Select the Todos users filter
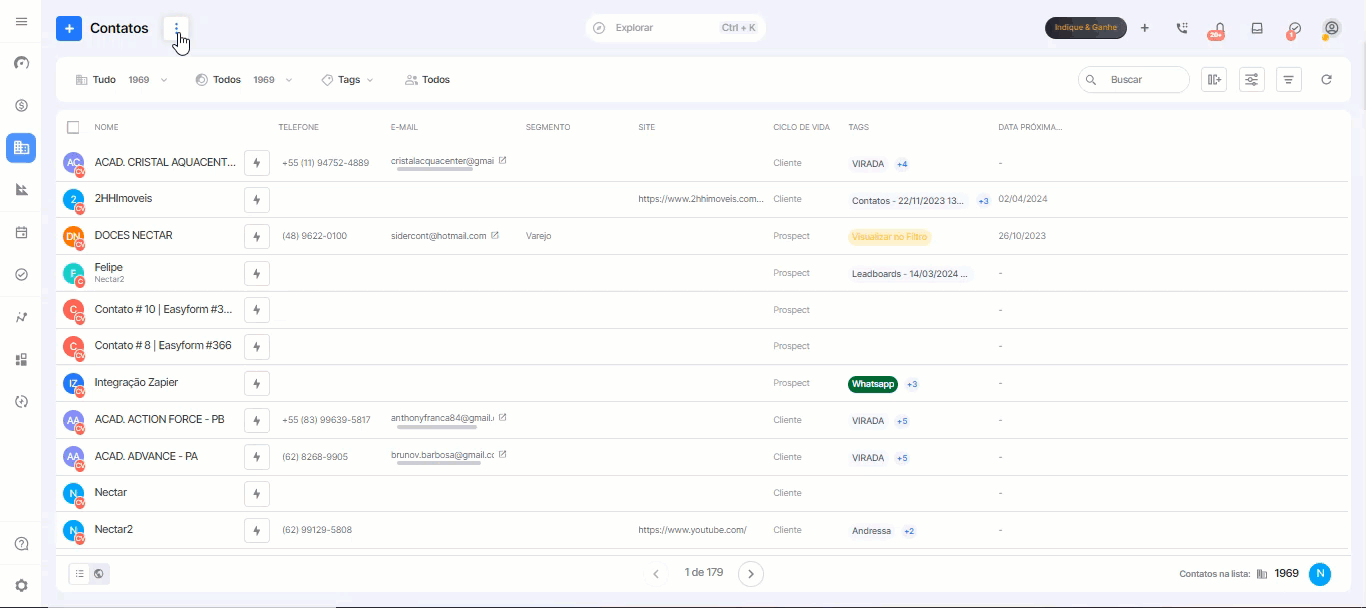This screenshot has width=1366, height=608. click(x=427, y=79)
